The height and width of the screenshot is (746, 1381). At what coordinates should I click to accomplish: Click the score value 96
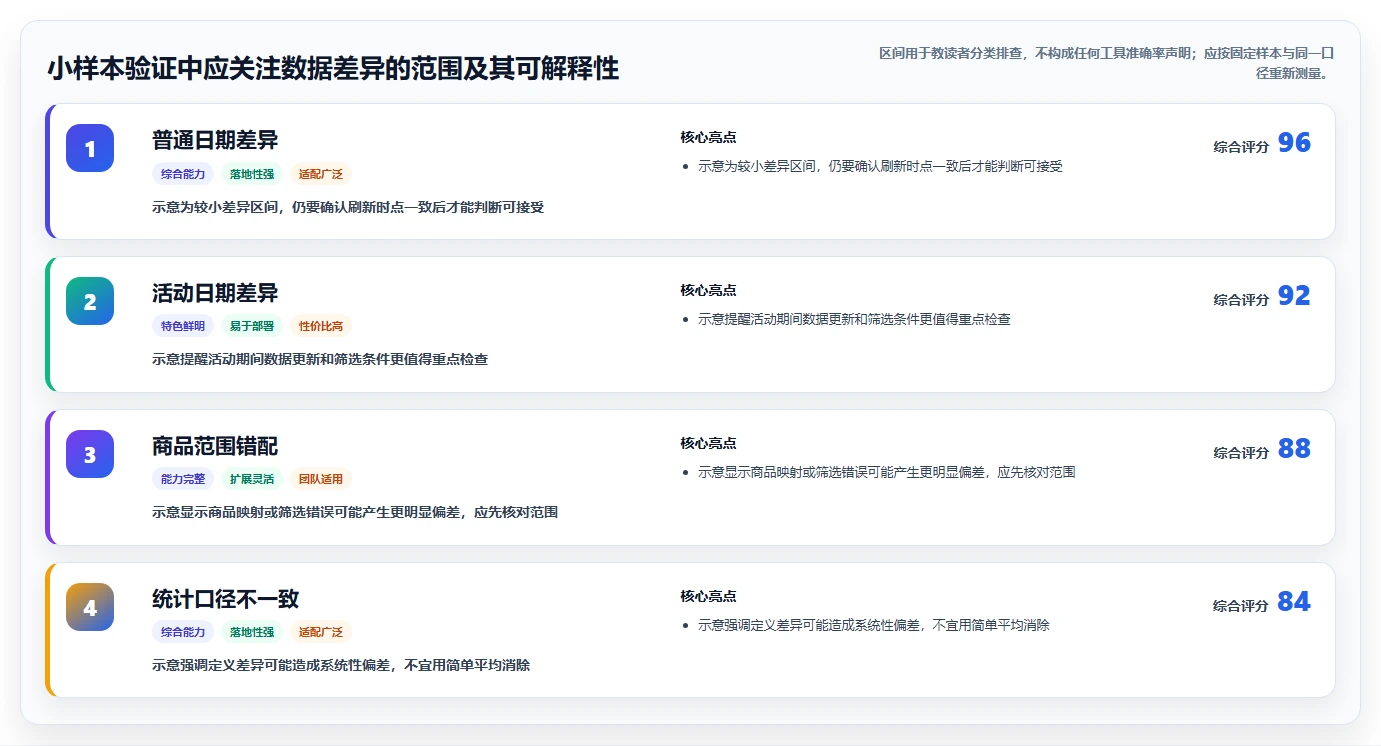(x=1294, y=143)
